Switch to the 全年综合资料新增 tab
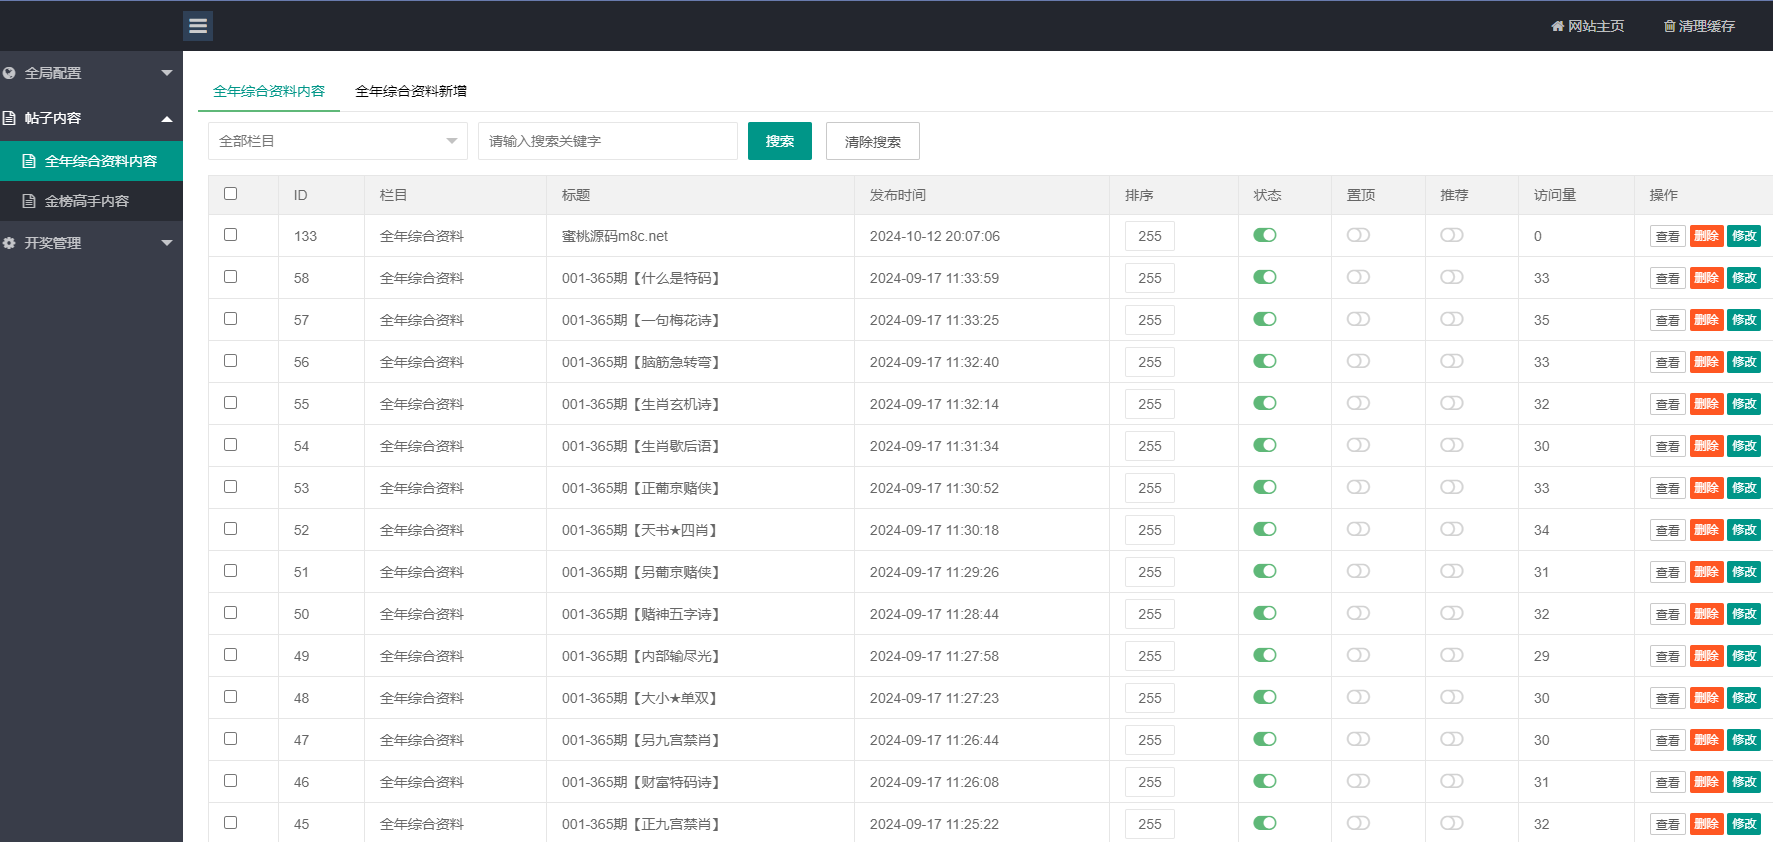 pyautogui.click(x=410, y=91)
